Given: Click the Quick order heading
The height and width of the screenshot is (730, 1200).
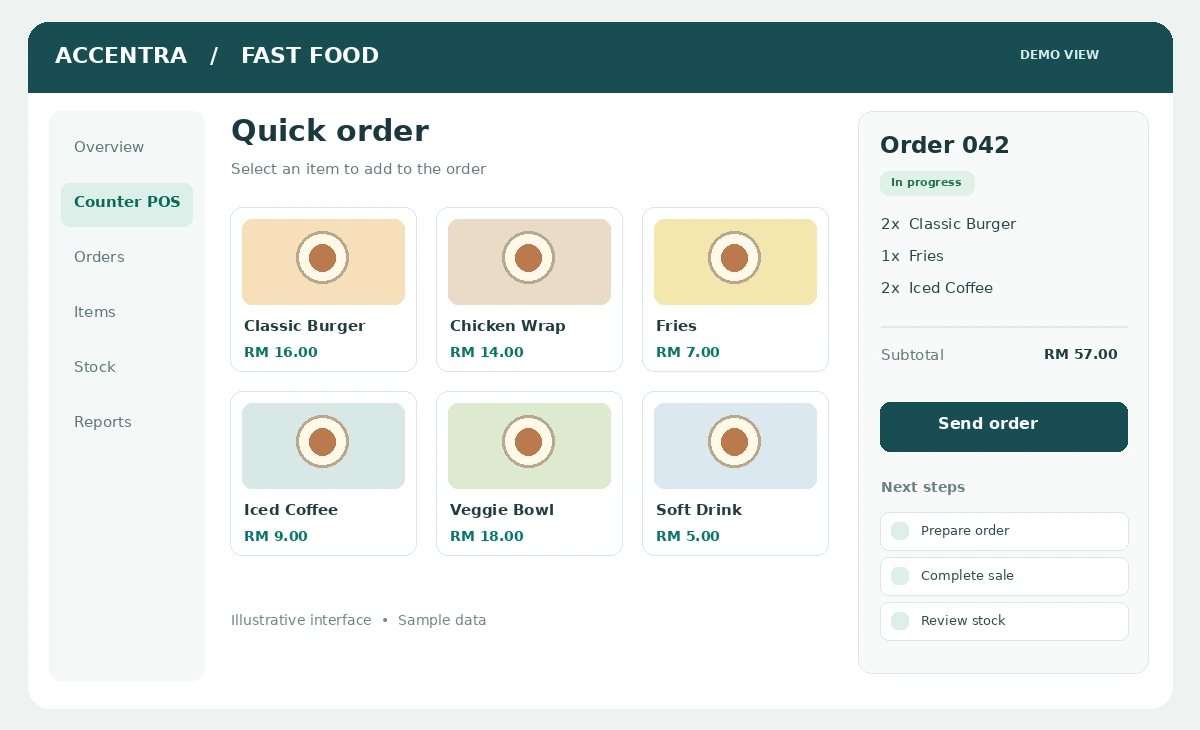Looking at the screenshot, I should pyautogui.click(x=330, y=131).
